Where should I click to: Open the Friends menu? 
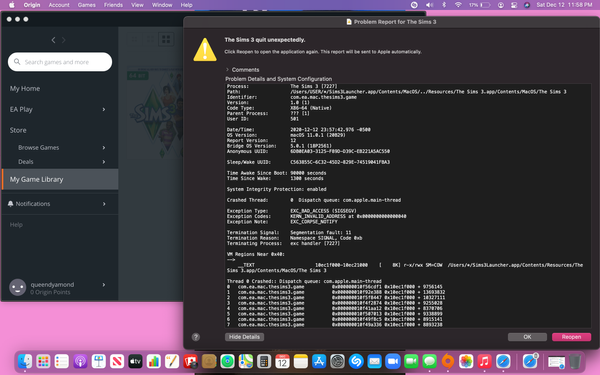[113, 5]
